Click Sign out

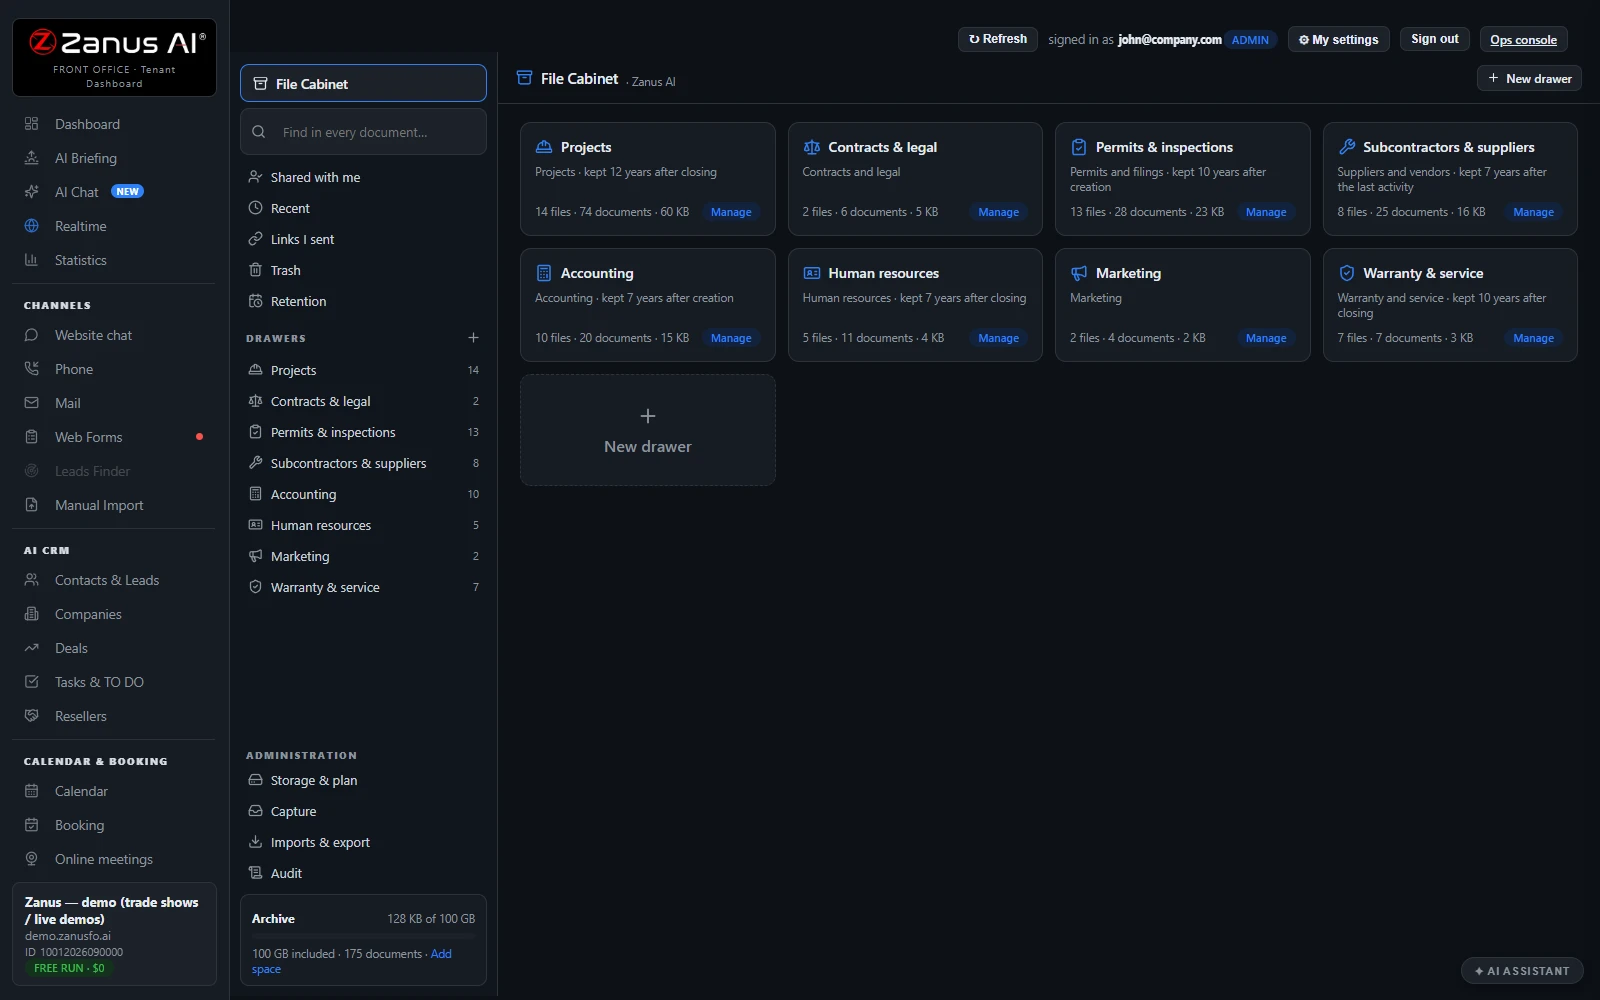1434,39
